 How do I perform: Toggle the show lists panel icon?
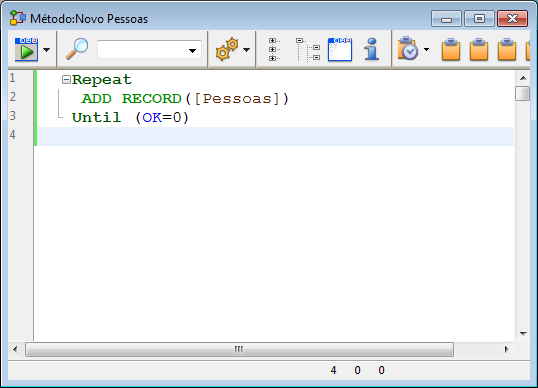[340, 50]
